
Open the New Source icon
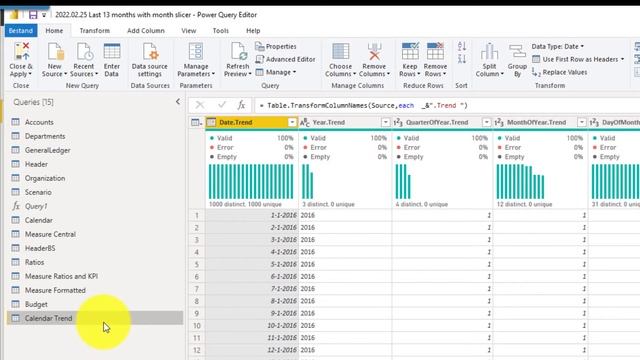tap(55, 52)
